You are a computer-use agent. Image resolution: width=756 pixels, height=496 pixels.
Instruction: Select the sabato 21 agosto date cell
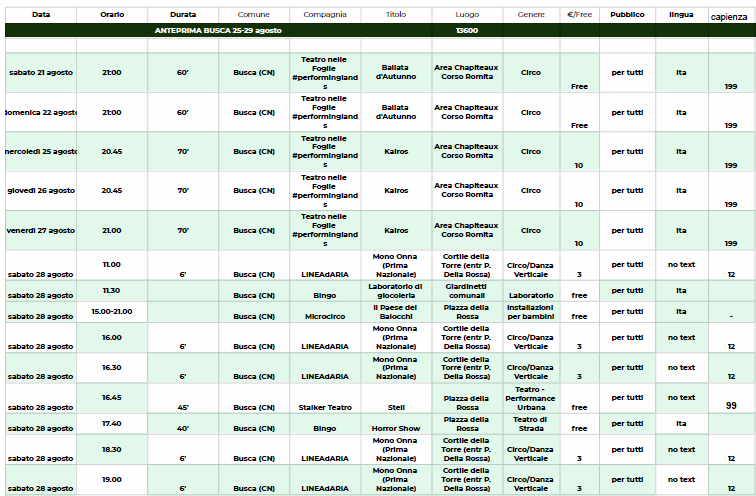41,73
